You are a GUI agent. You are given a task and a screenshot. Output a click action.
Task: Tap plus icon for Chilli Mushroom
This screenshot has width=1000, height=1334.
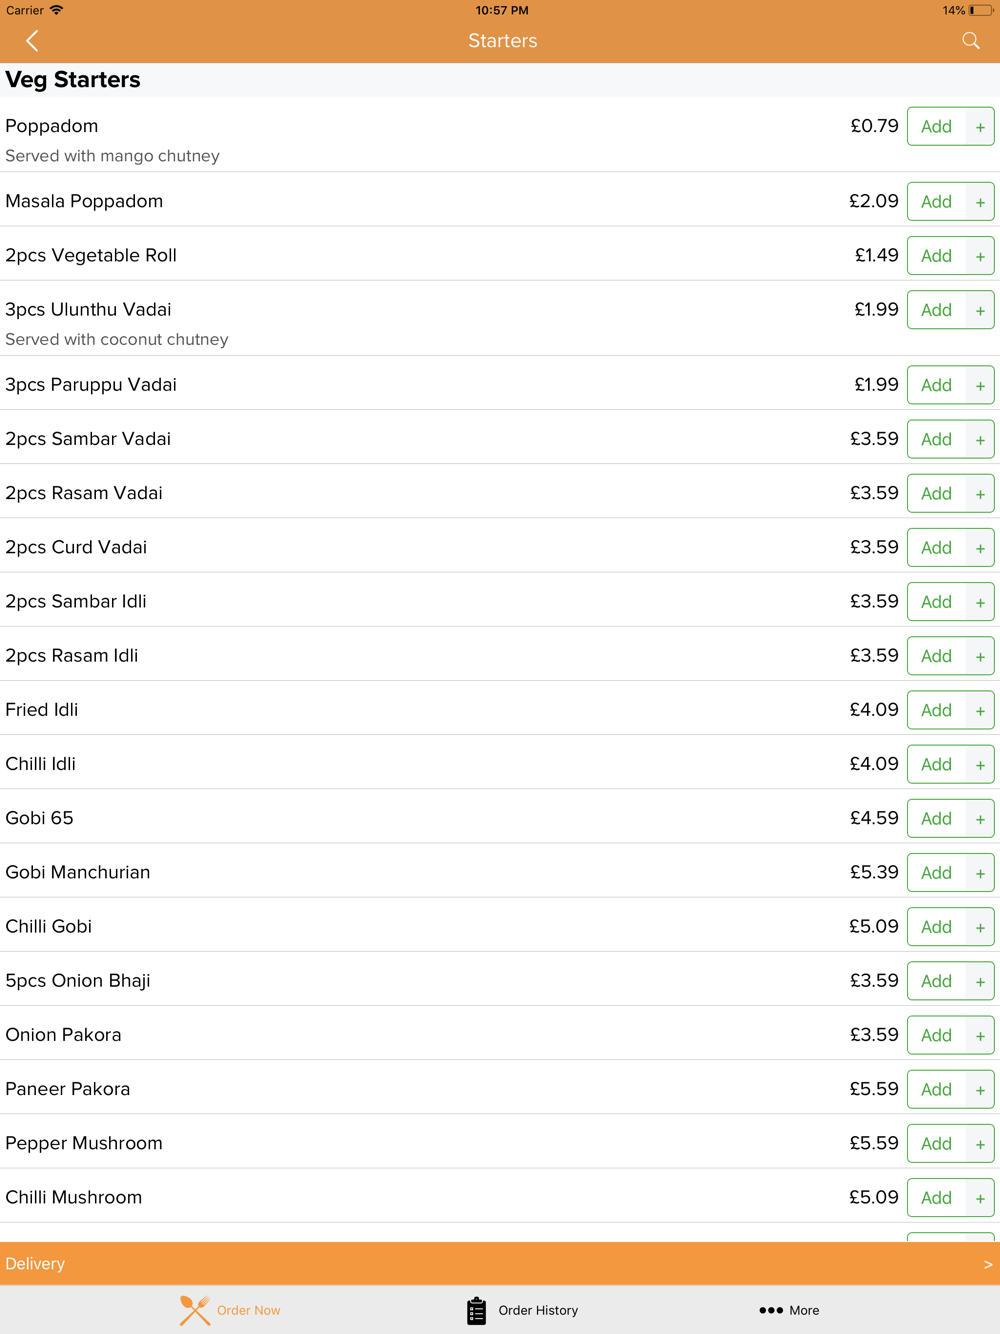980,1198
